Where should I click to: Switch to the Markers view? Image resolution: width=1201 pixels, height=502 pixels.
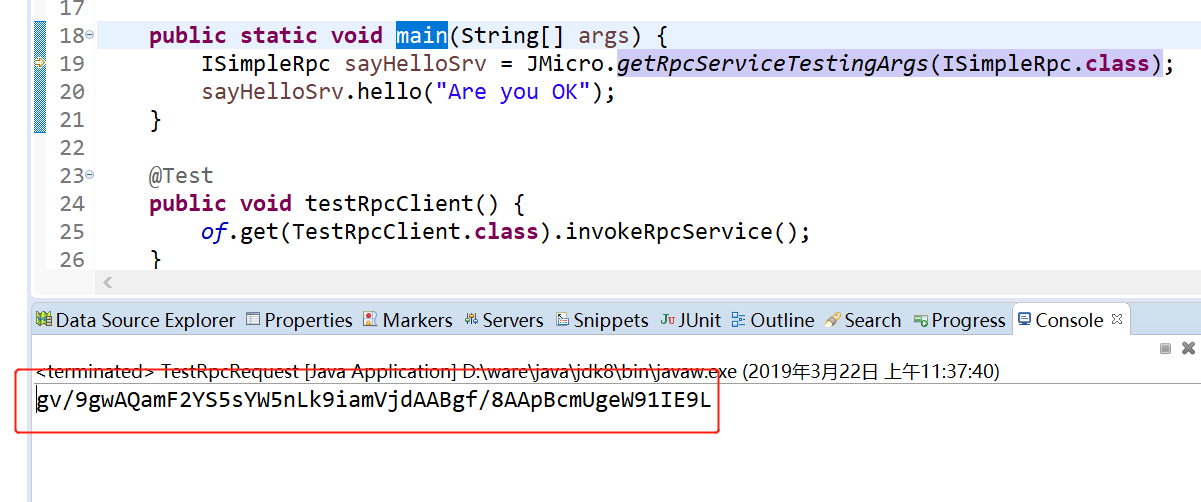pos(417,320)
